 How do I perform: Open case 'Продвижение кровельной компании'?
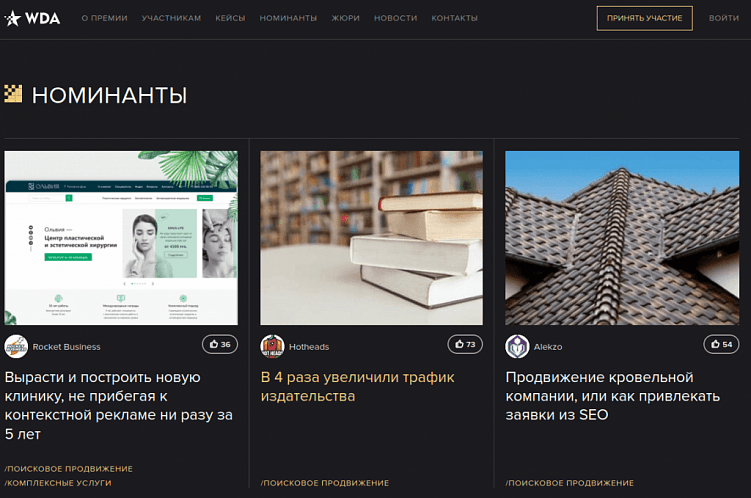(613, 396)
